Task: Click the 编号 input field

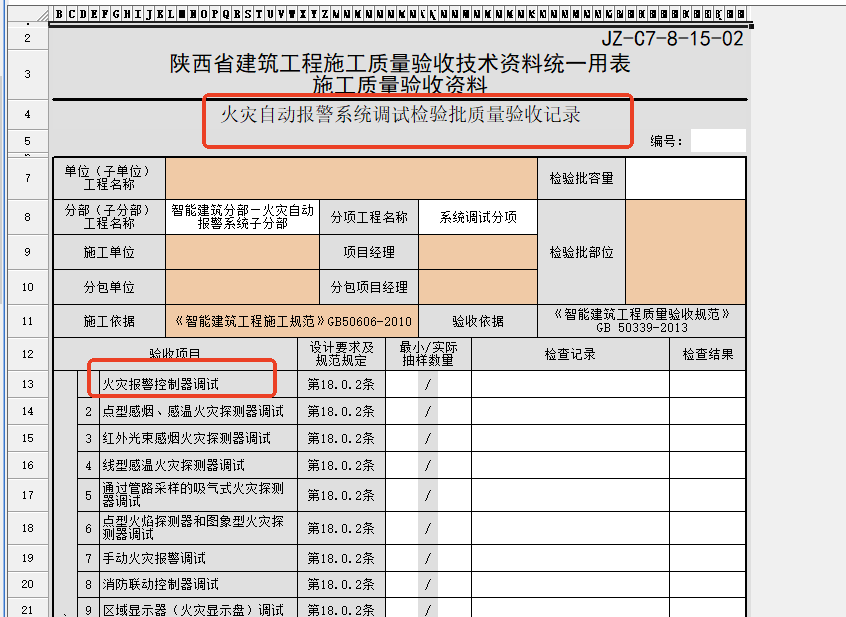Action: (x=717, y=141)
